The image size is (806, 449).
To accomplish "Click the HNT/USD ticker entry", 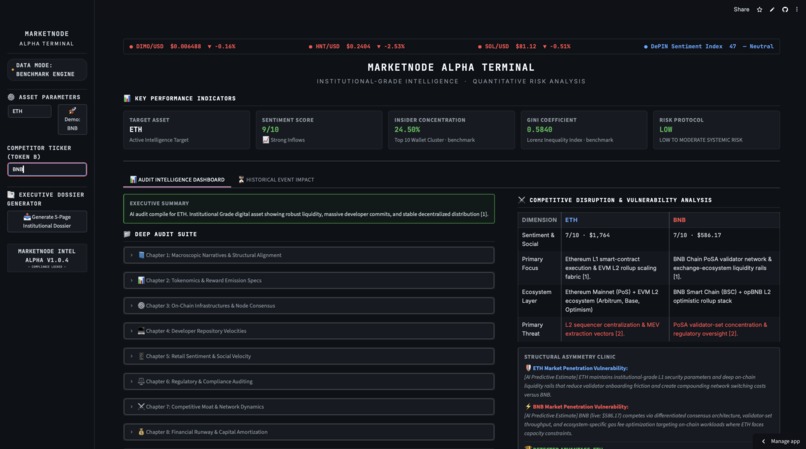I will pyautogui.click(x=356, y=46).
